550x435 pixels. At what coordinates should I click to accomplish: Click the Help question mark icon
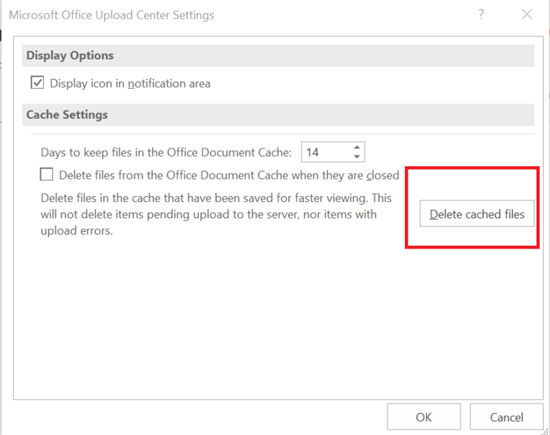coord(481,14)
